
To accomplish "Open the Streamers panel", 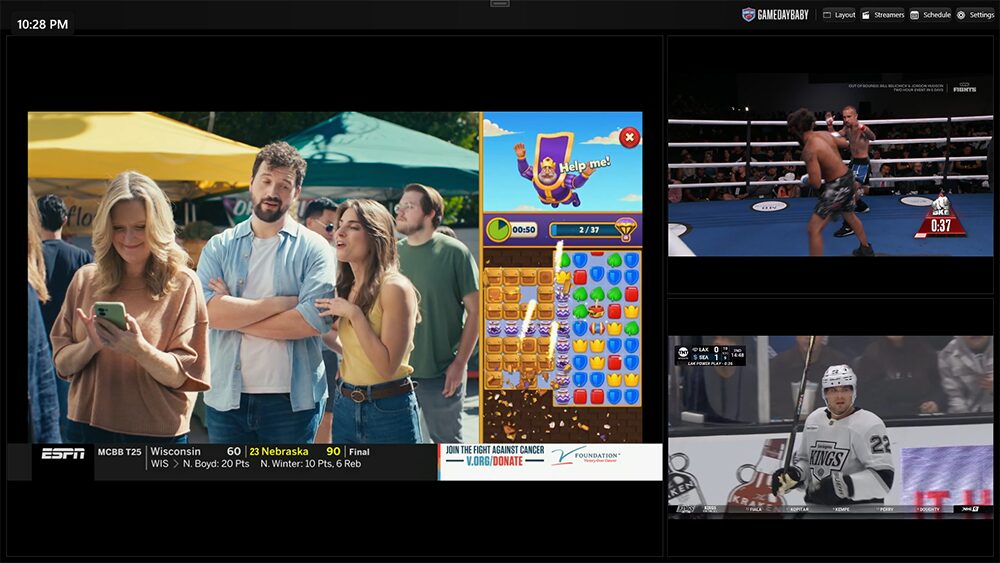I will pos(882,15).
